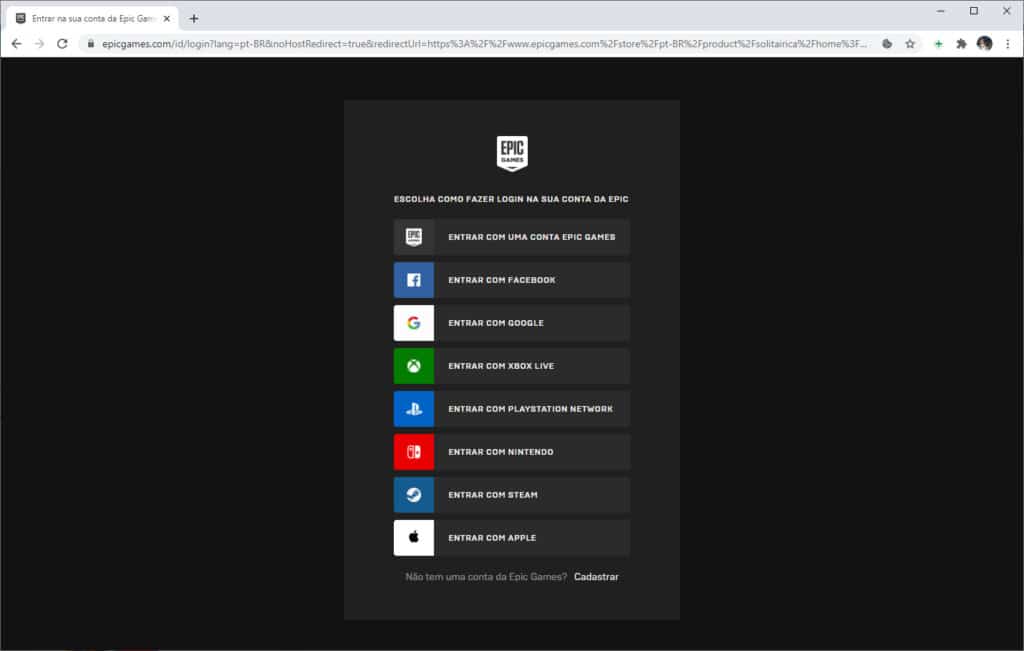Click the cookie icon in the address bar
1024x651 pixels.
point(887,44)
